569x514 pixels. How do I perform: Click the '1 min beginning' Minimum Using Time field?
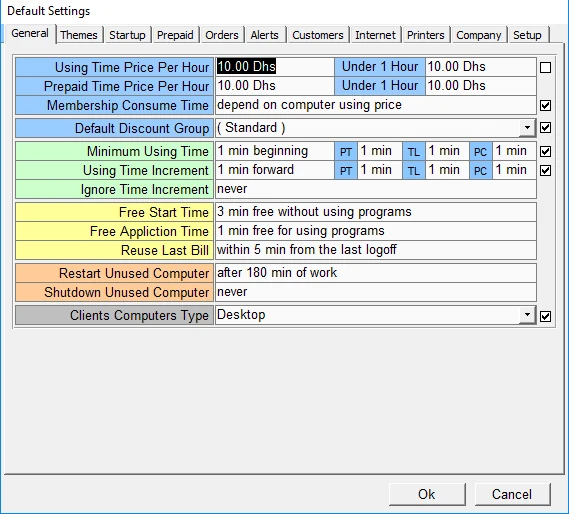pyautogui.click(x=275, y=151)
